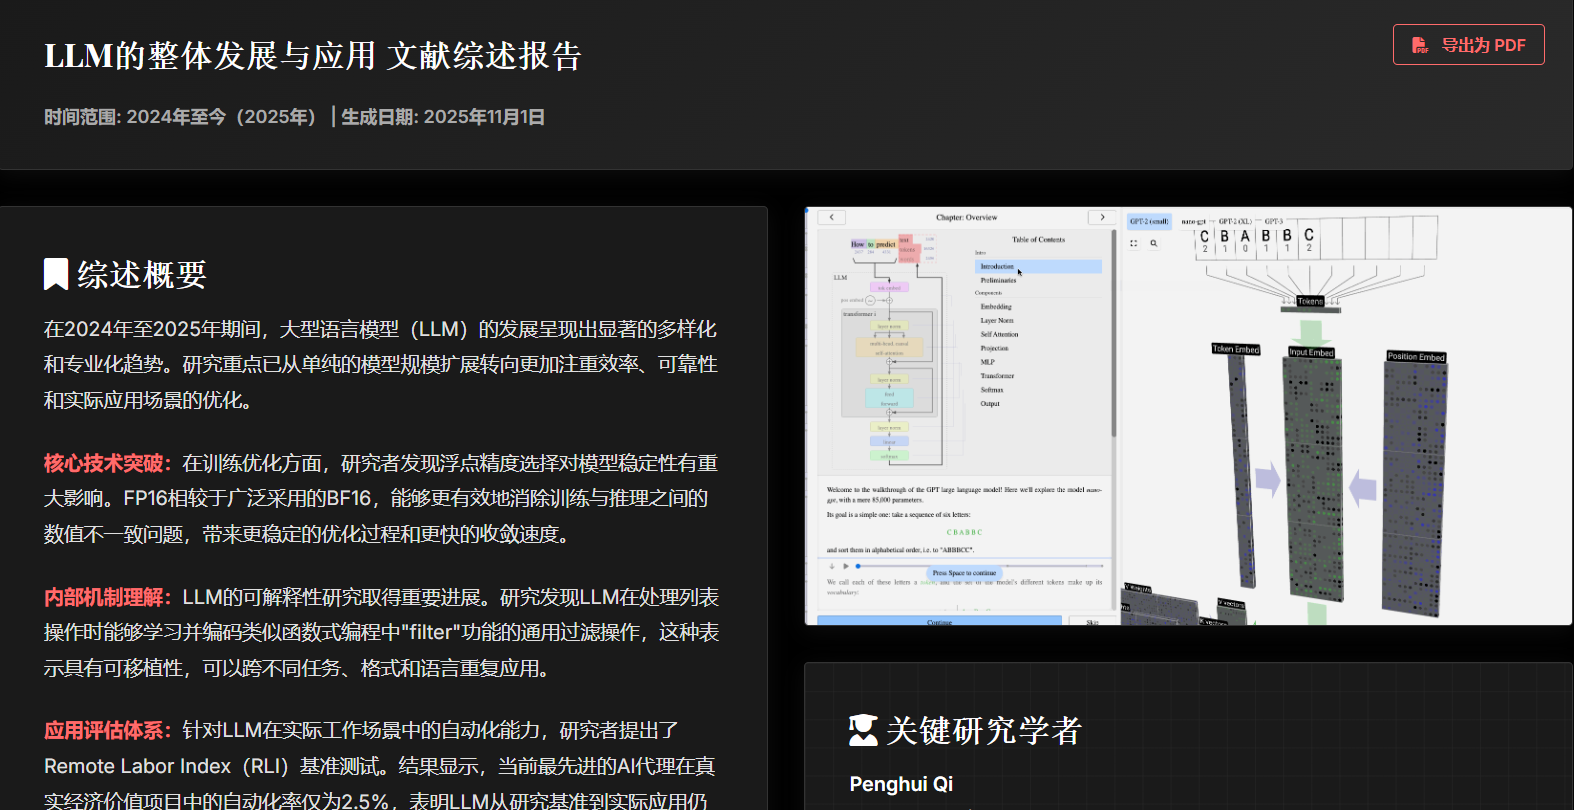Click the red 内部机制理解 label
Screen dimensions: 1574x810
click(108, 597)
